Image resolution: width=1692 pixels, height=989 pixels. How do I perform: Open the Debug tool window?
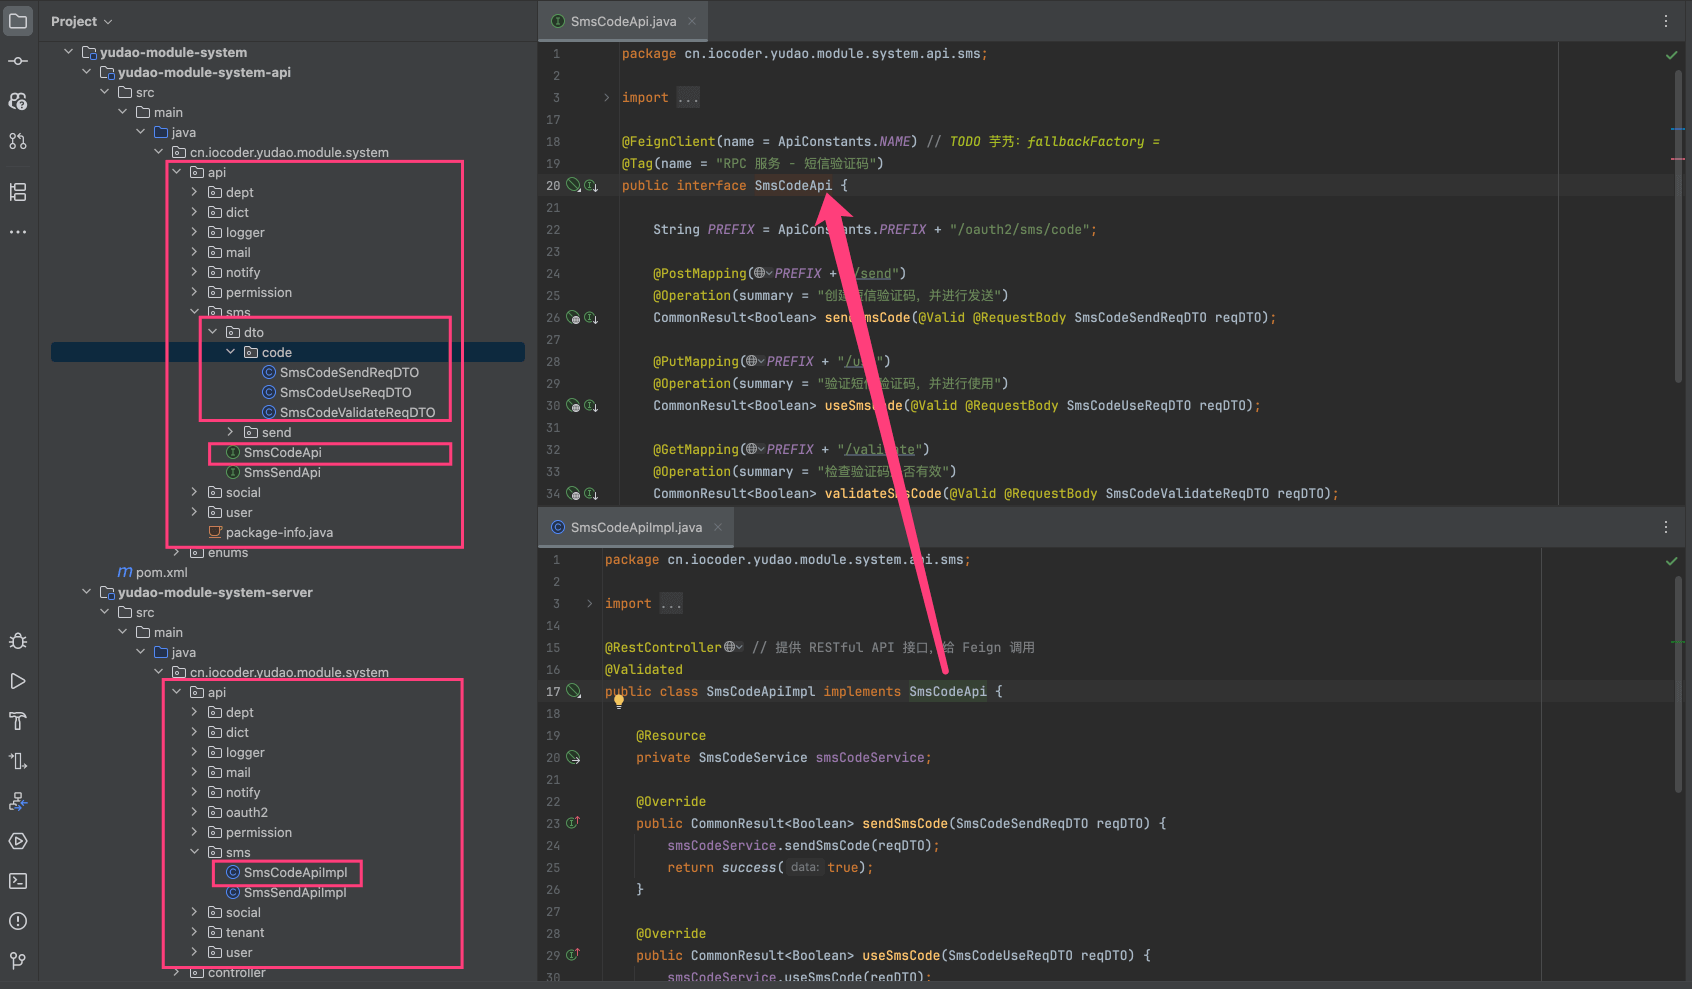pos(18,641)
